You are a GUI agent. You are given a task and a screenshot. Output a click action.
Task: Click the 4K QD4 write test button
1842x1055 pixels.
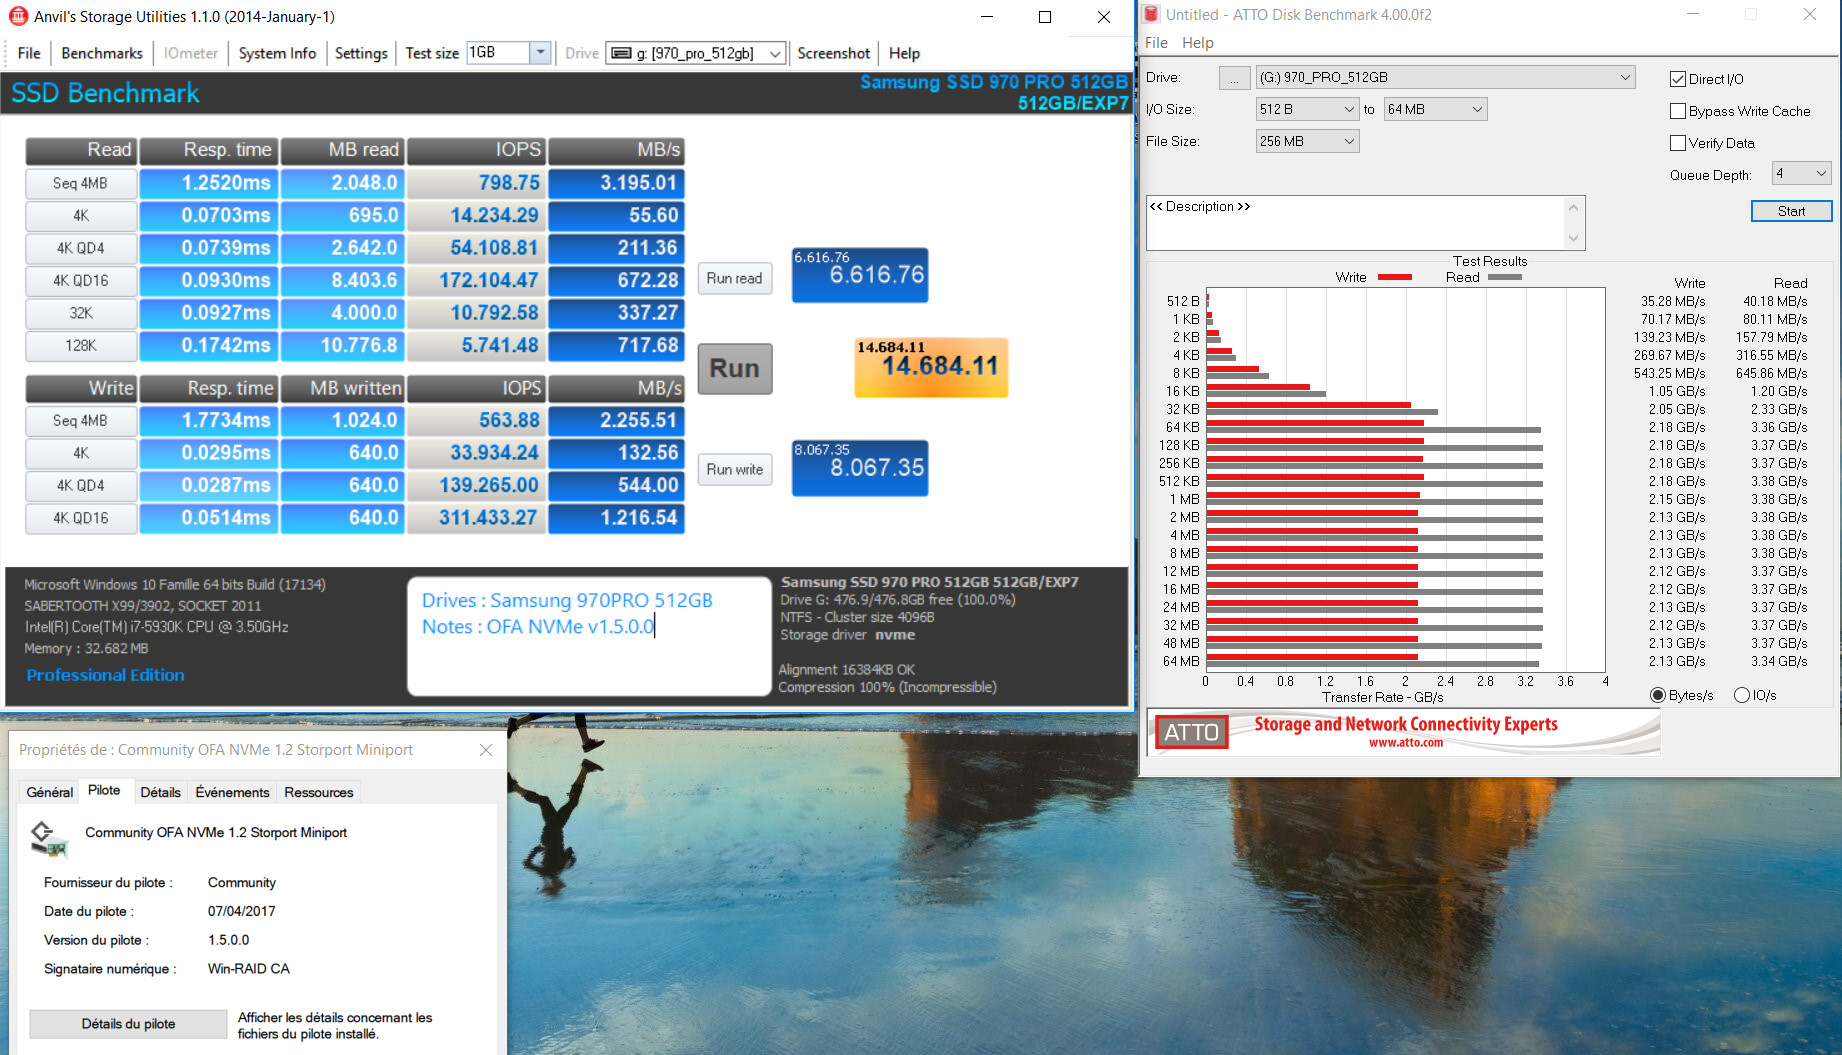tap(81, 485)
